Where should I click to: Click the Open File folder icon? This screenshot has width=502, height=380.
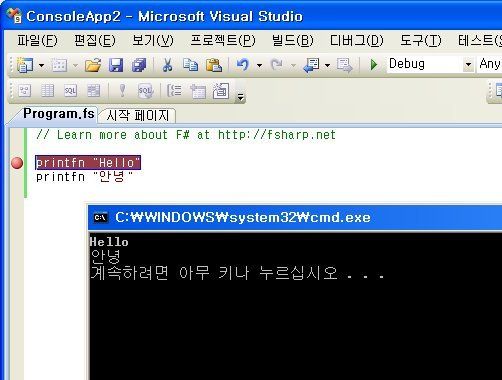93,65
